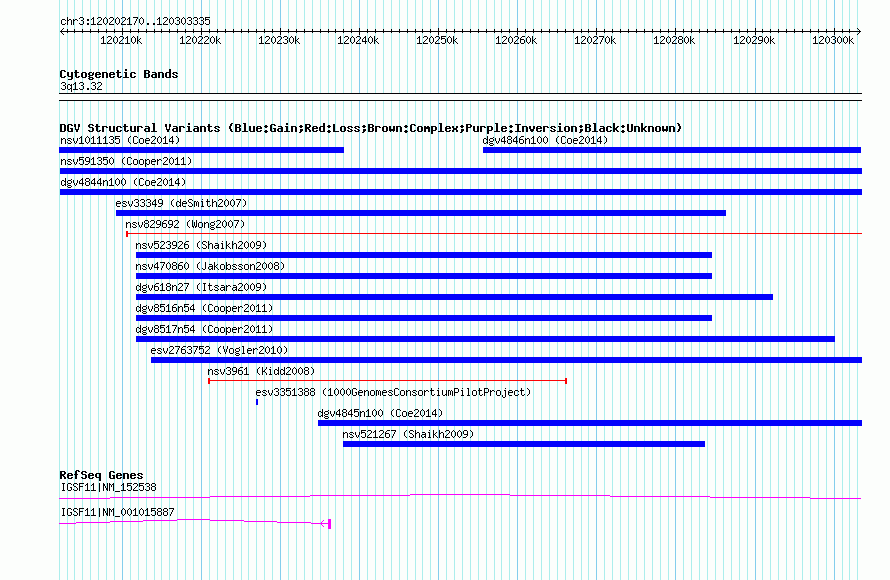Click the esv2763752 (Vogler2010) label

coord(219,350)
